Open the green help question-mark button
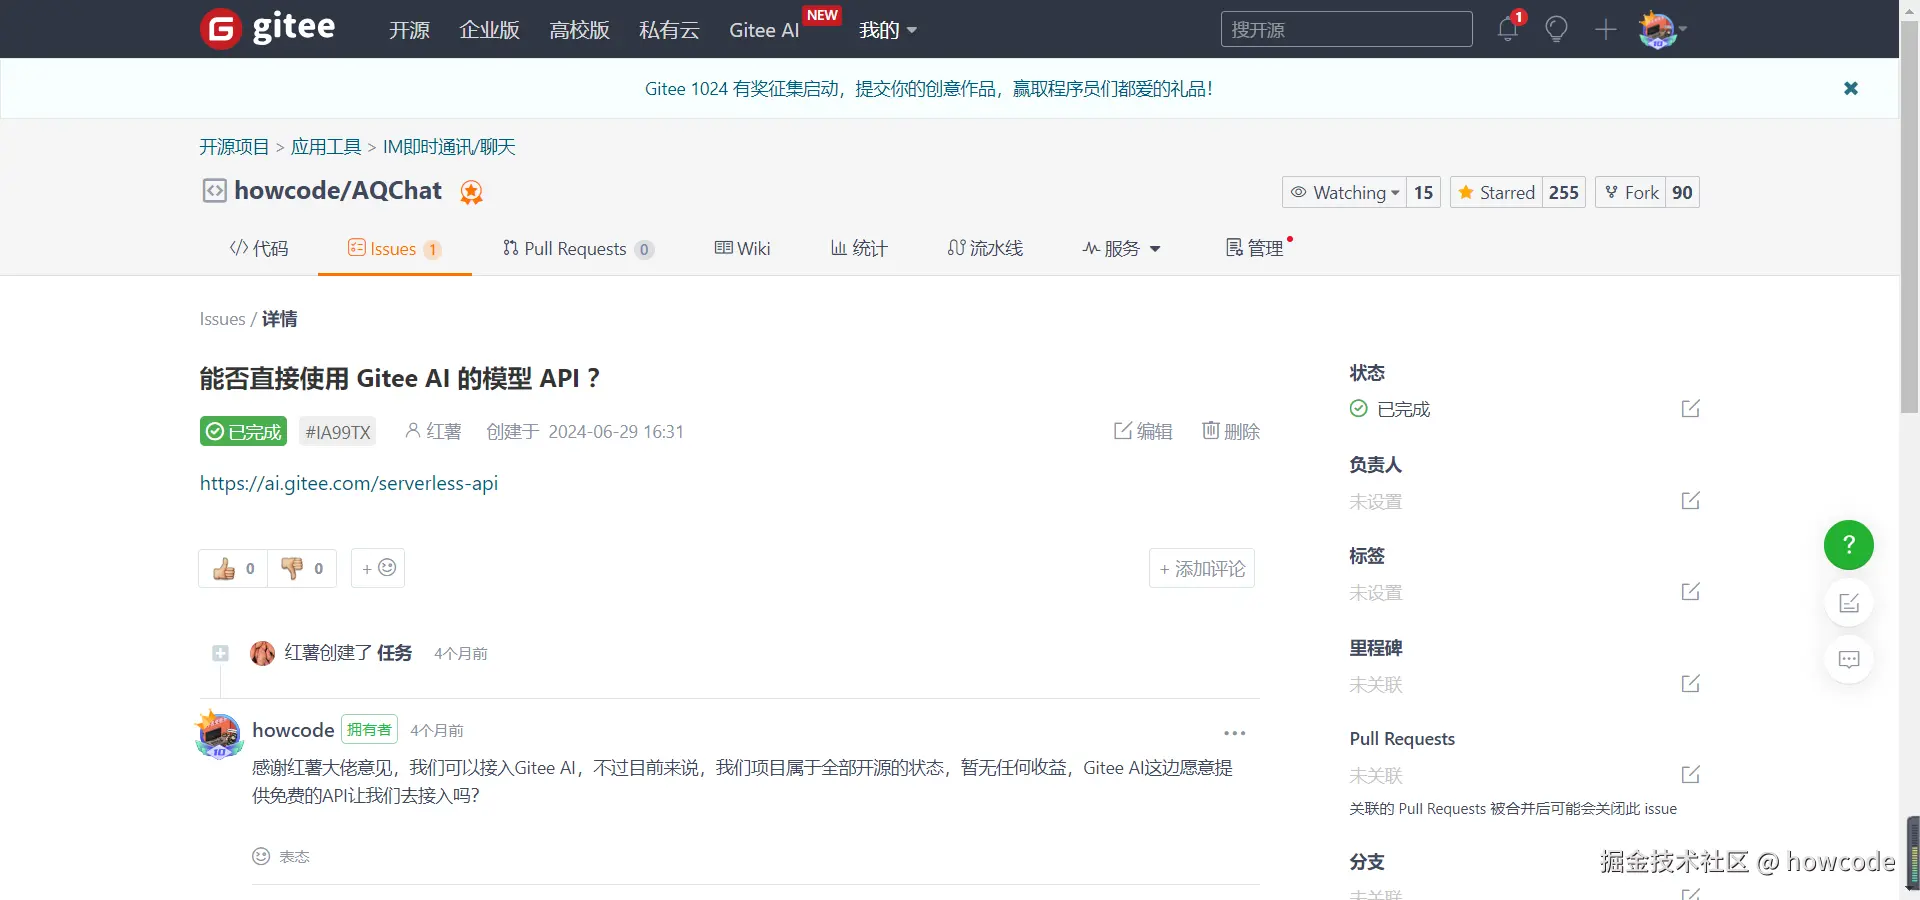Screen dimensions: 1920x900 tap(1849, 545)
